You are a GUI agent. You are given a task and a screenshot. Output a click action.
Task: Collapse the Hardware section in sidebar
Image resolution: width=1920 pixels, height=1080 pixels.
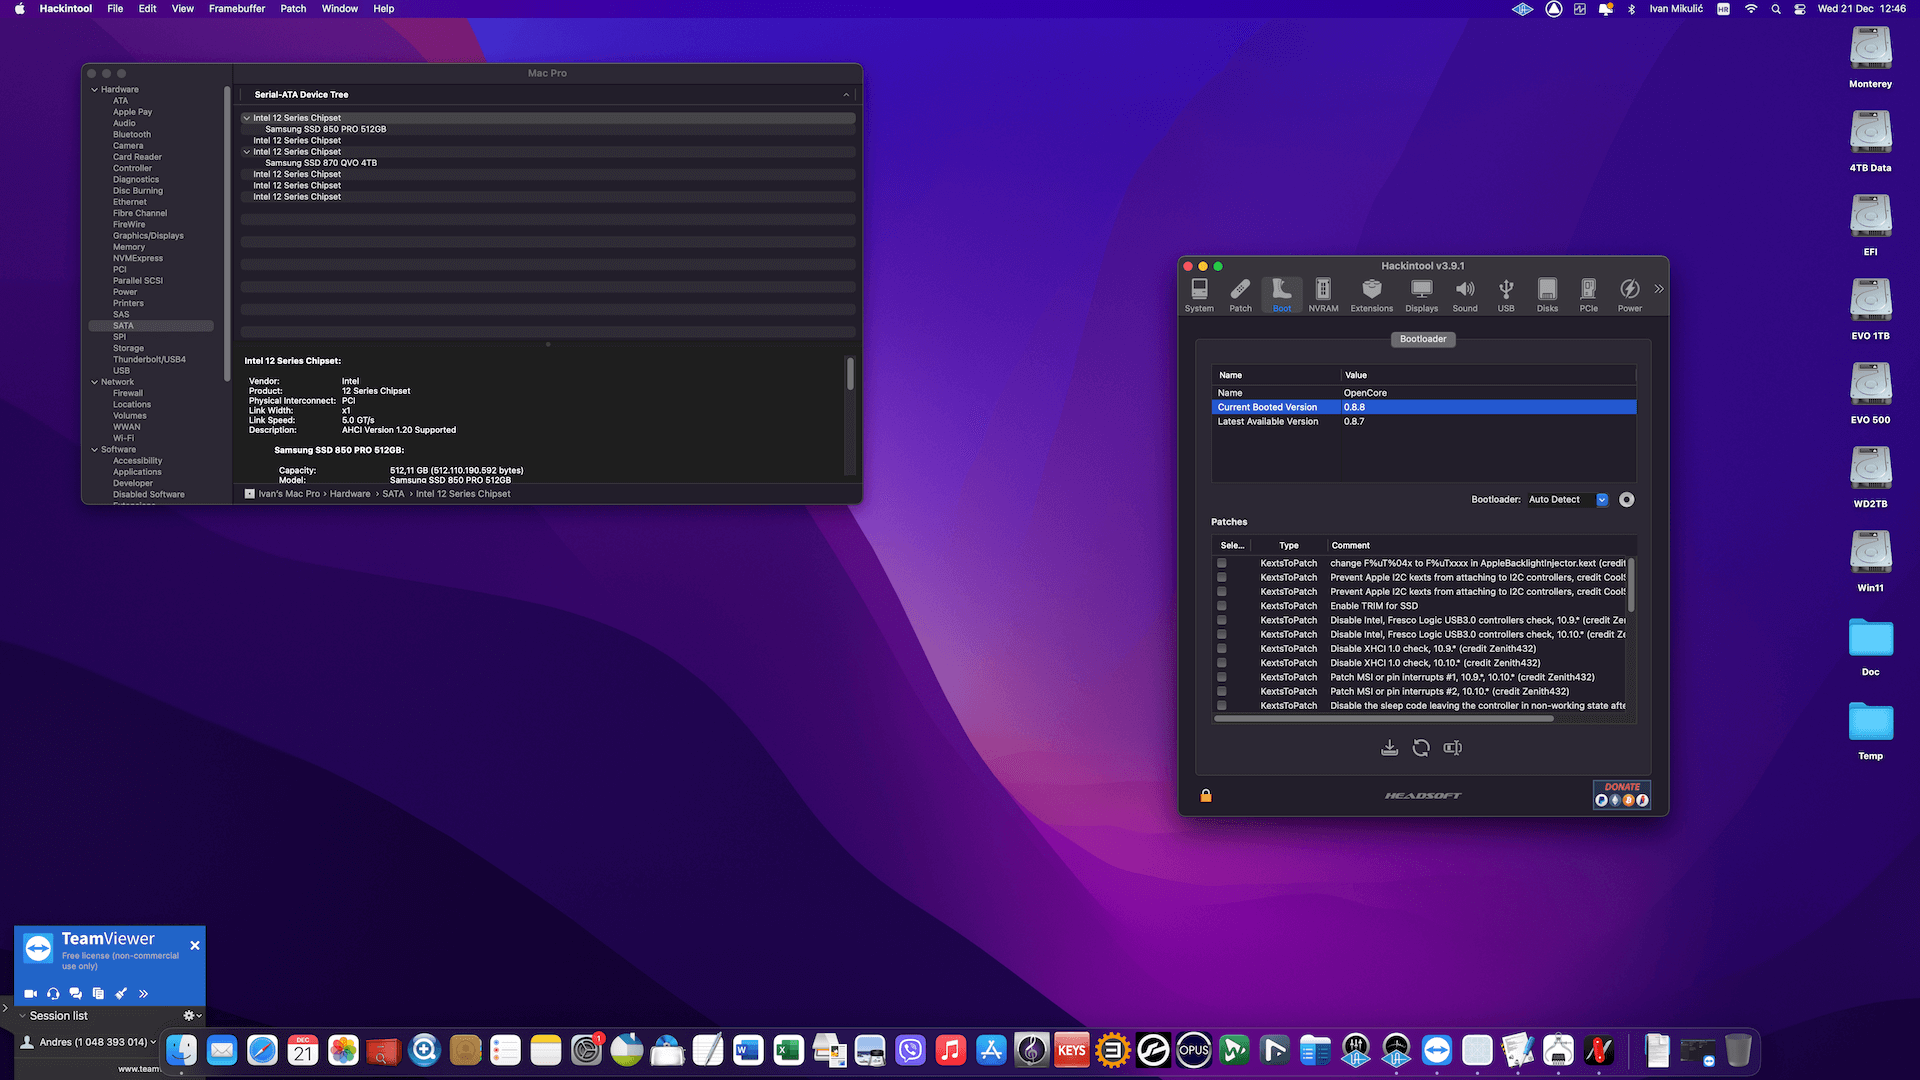point(95,90)
